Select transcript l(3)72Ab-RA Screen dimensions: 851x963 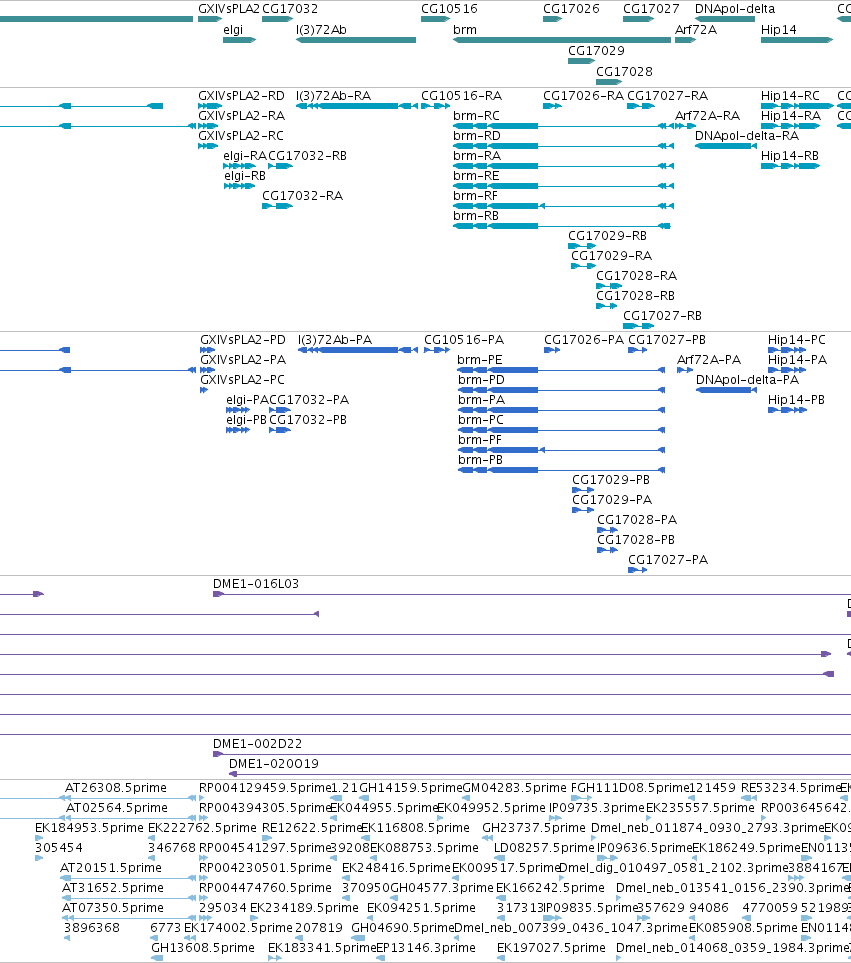pos(356,106)
